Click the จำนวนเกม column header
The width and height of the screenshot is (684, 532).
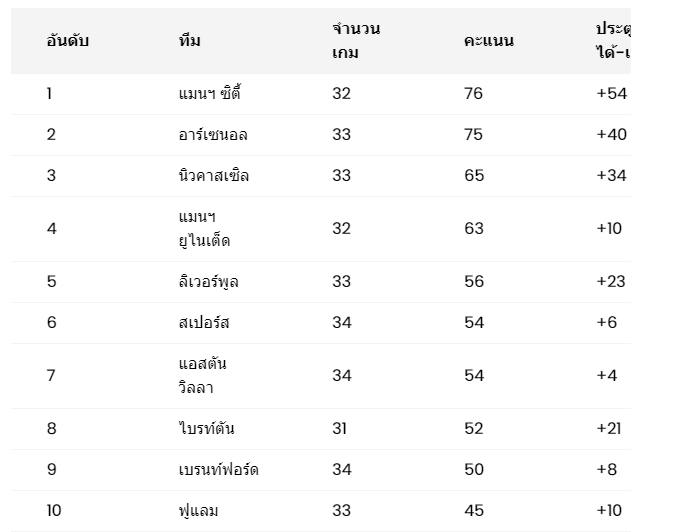pyautogui.click(x=356, y=41)
